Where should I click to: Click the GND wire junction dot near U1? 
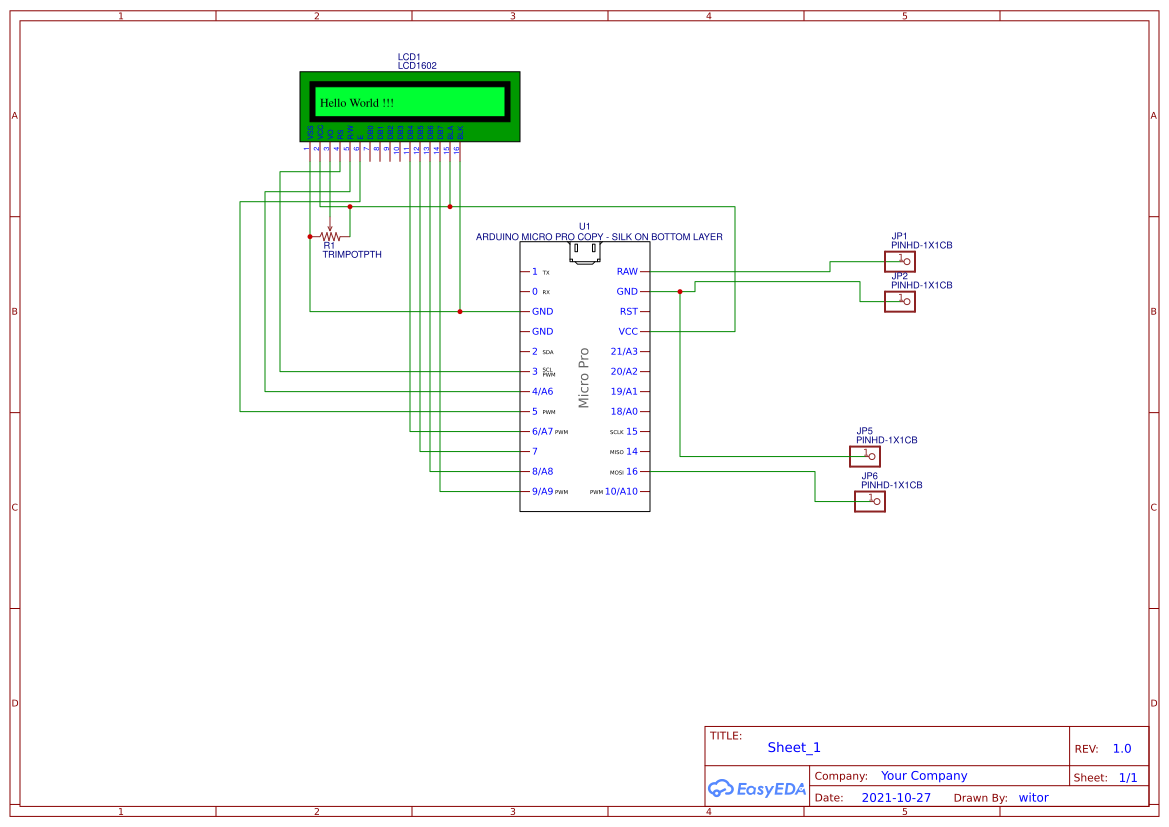pos(681,291)
